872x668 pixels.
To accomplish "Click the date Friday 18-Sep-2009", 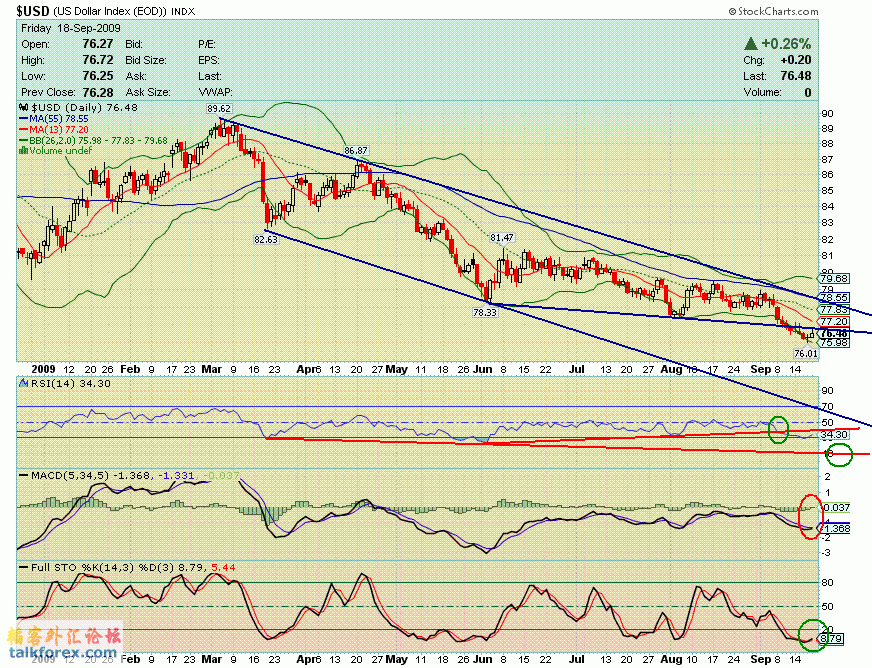I will 71,28.
